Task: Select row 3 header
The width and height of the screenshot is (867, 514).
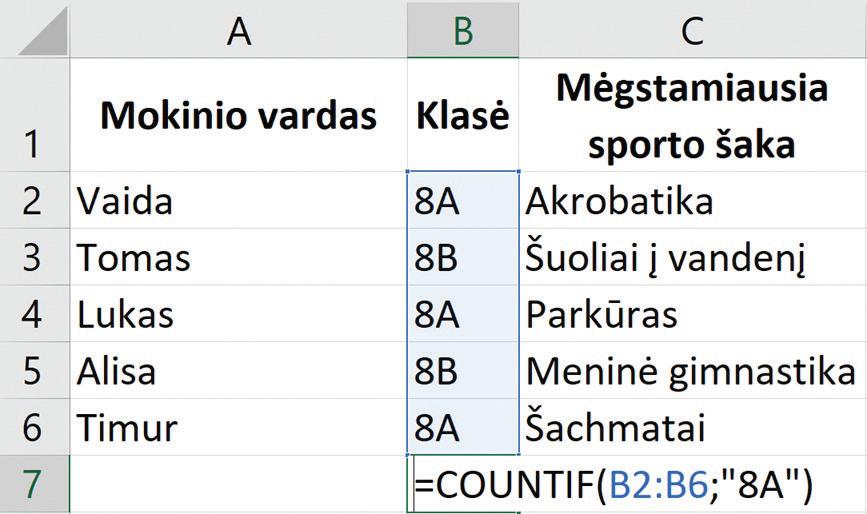Action: pos(33,256)
